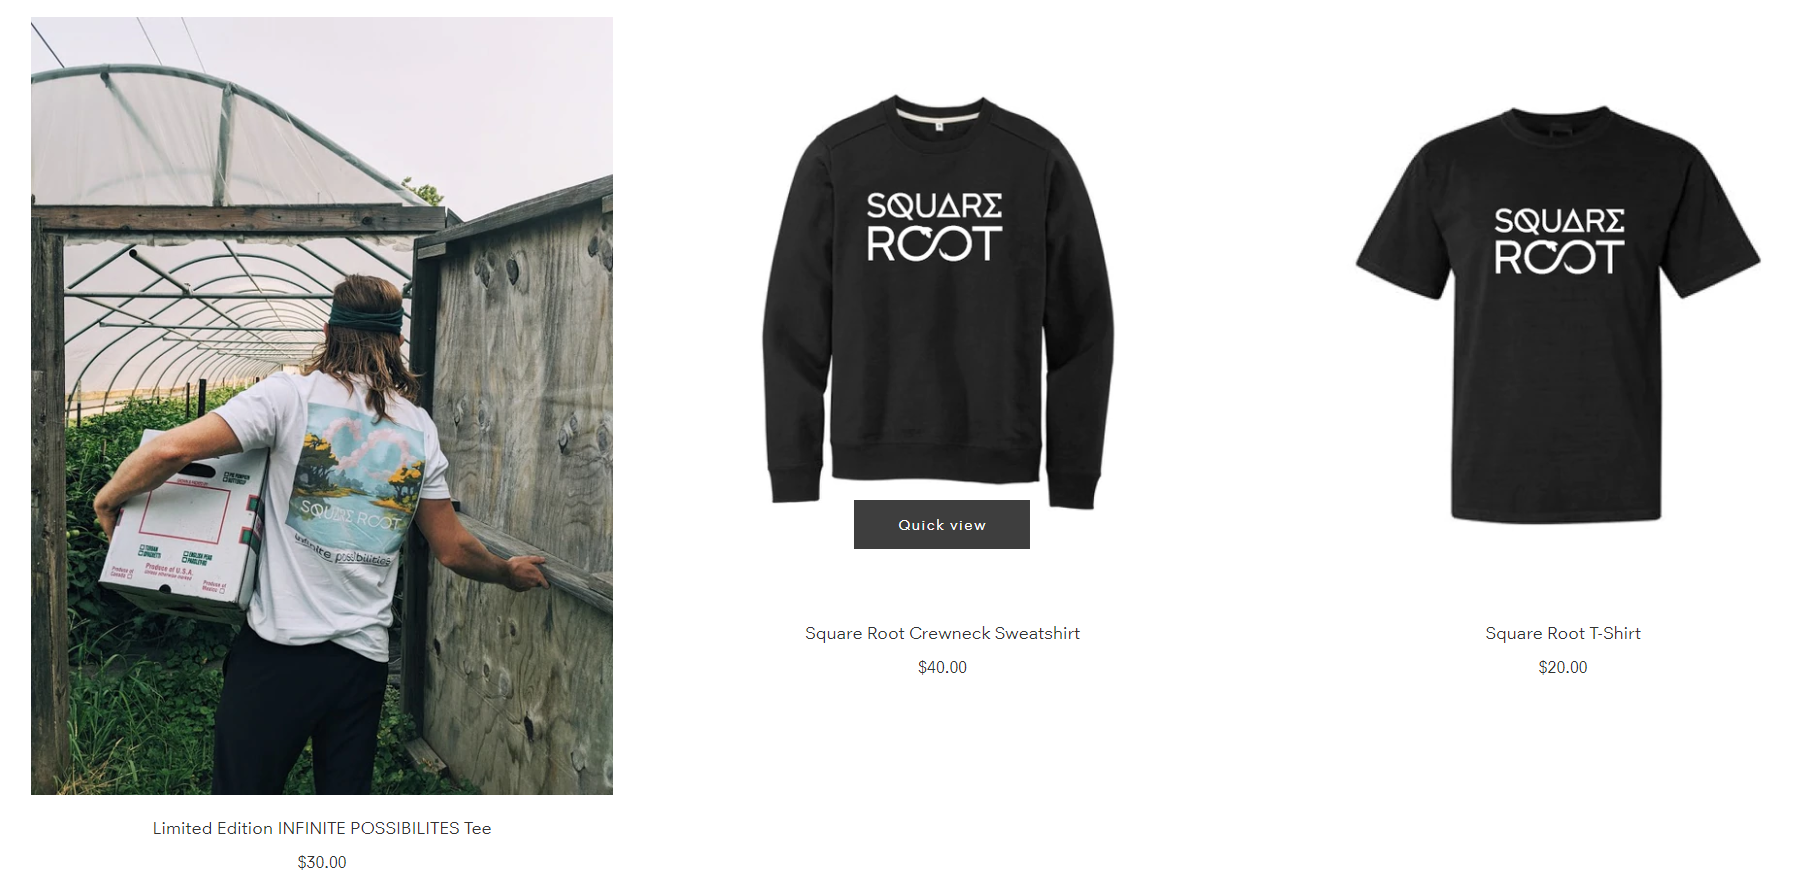Click the landscape graphic printed on the white tee

362,465
